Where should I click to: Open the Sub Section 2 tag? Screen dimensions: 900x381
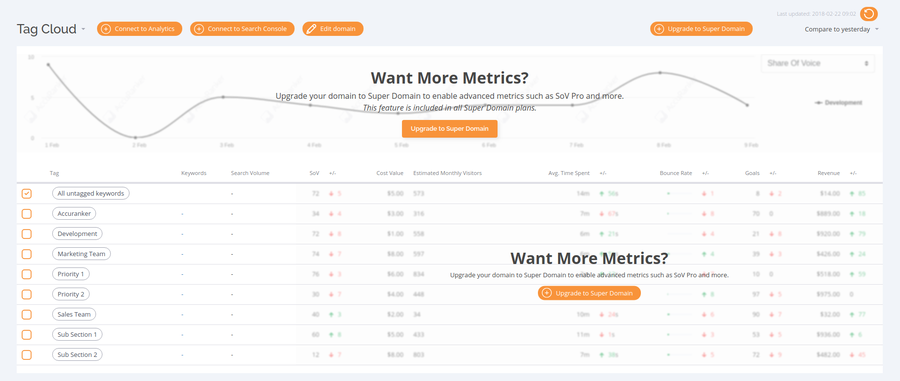tap(77, 355)
